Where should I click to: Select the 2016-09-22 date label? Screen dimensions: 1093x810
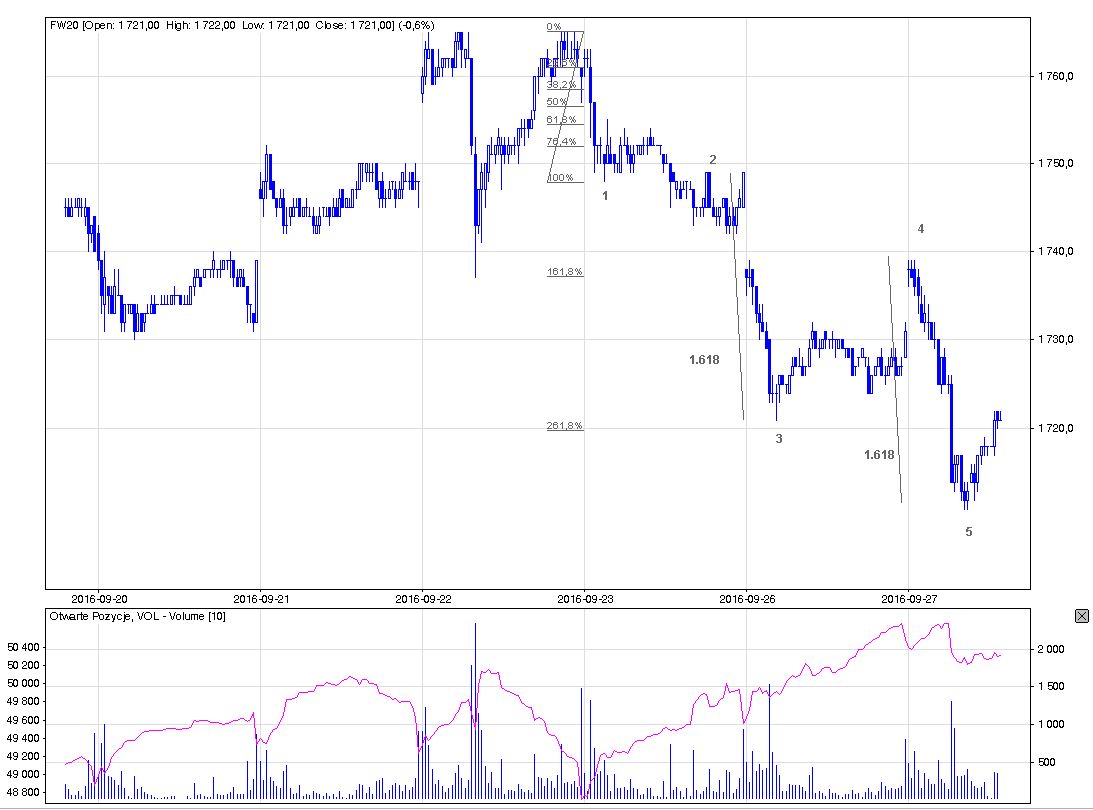[423, 599]
